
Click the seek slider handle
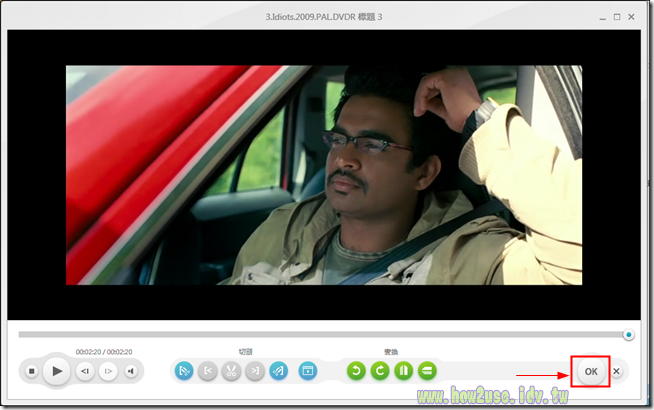coord(629,335)
